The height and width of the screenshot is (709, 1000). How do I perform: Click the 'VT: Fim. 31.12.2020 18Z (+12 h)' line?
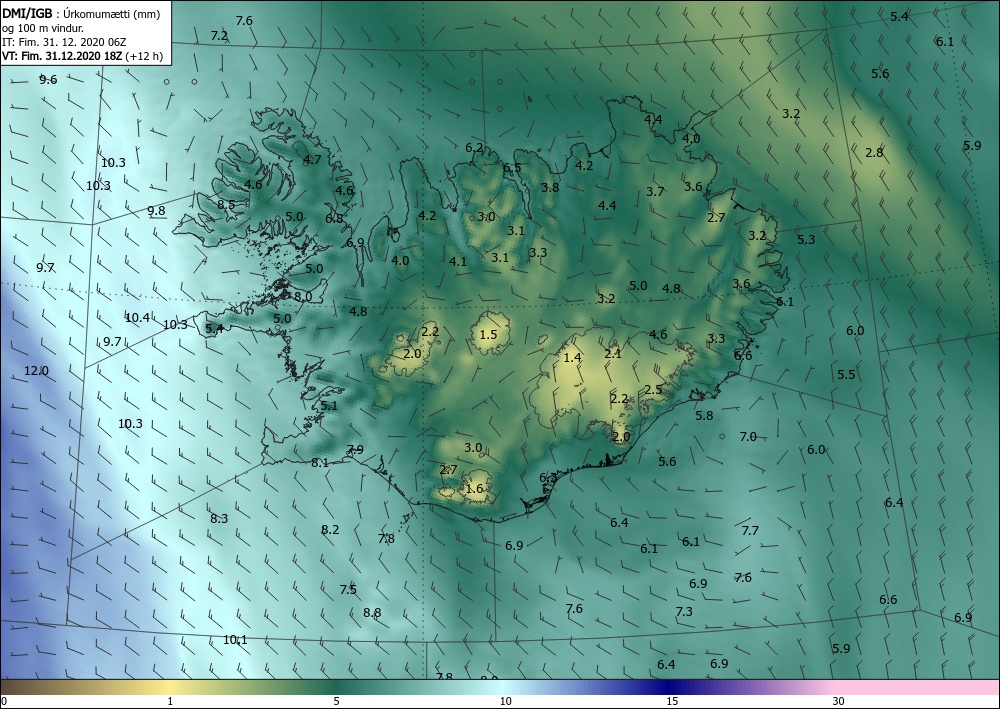click(82, 56)
